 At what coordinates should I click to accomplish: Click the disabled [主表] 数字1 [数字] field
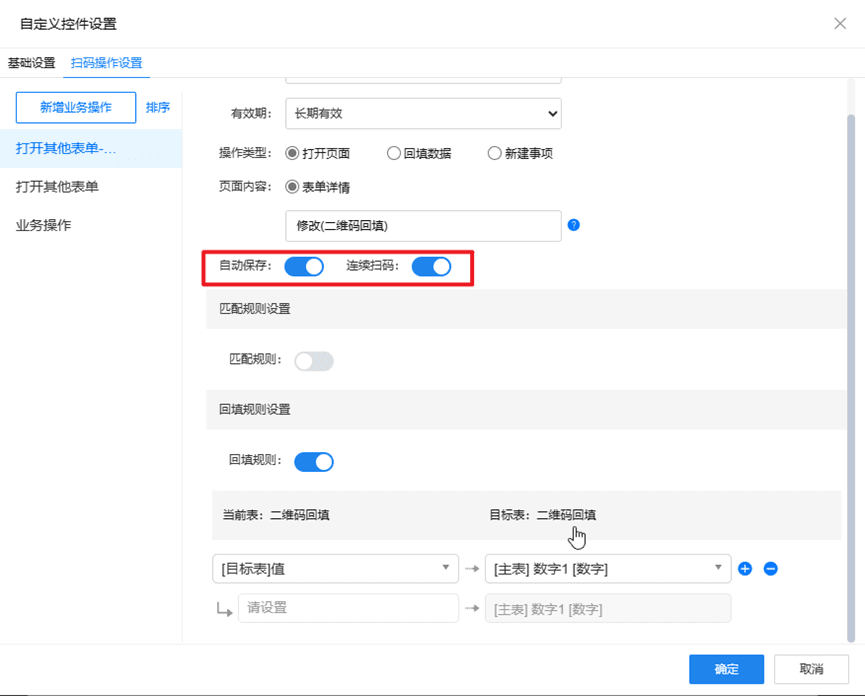click(608, 608)
